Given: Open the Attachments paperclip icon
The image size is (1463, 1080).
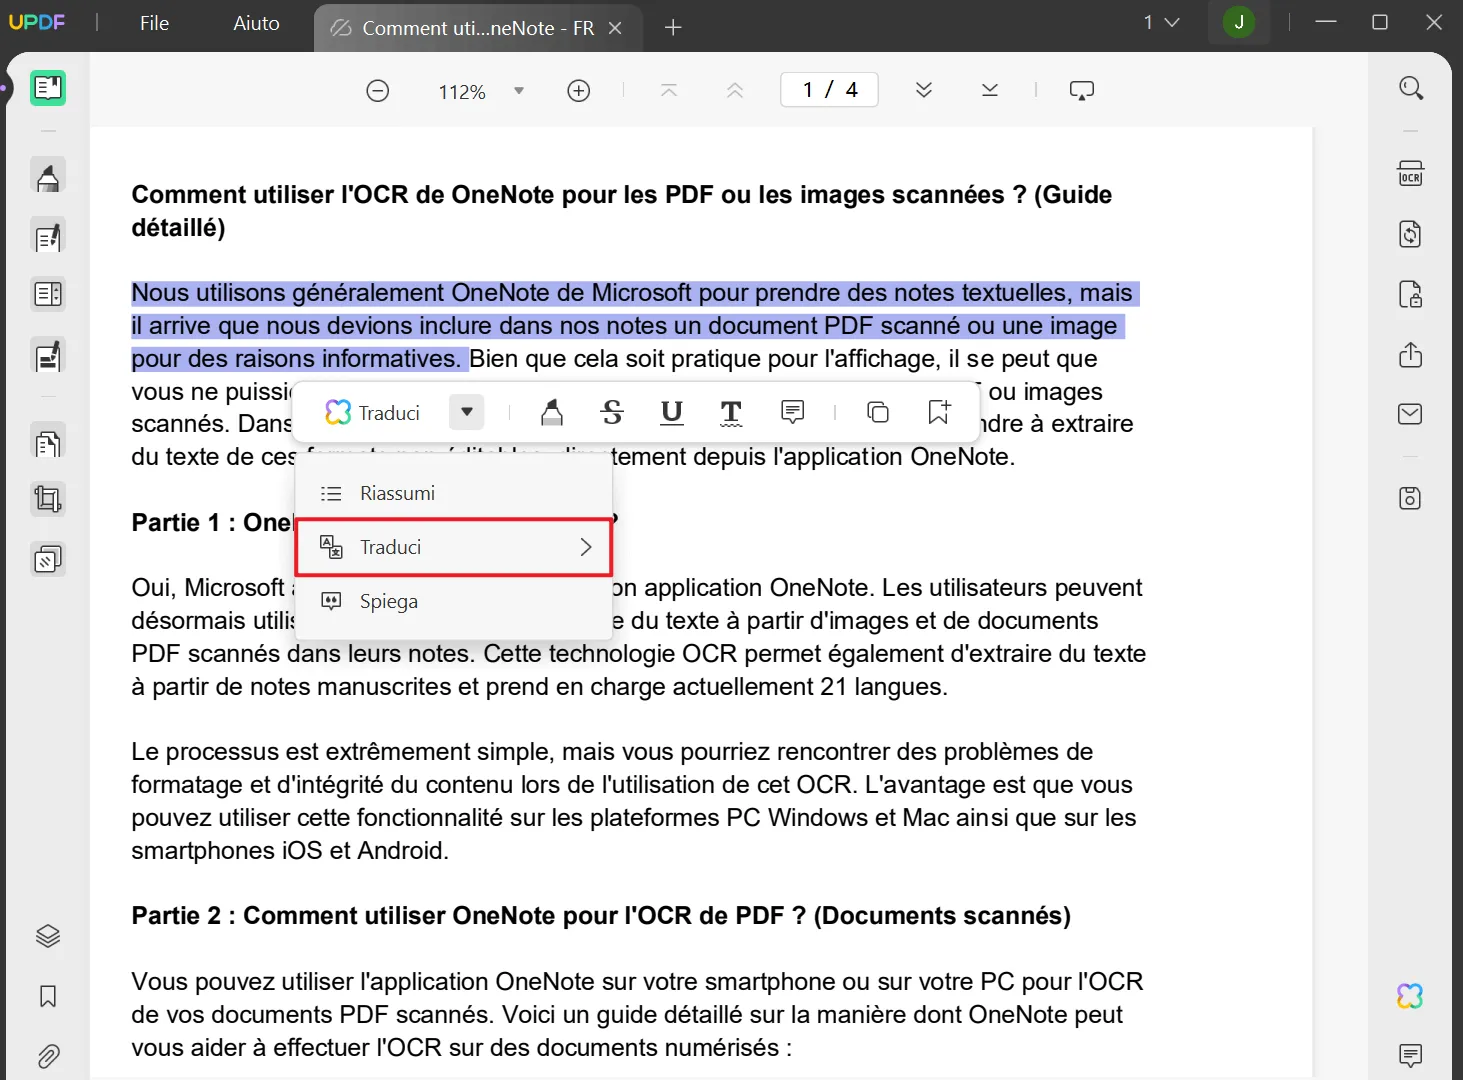Looking at the screenshot, I should click(48, 1055).
